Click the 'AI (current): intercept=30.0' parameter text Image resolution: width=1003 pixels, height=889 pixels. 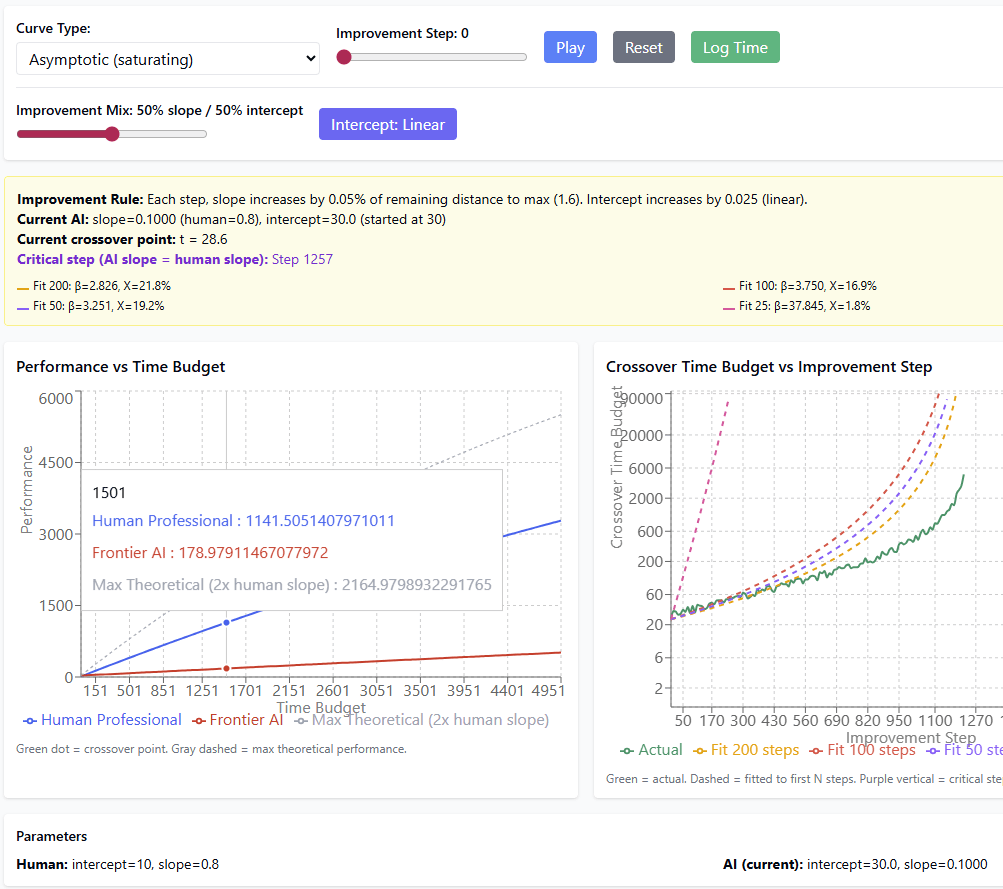tap(855, 865)
